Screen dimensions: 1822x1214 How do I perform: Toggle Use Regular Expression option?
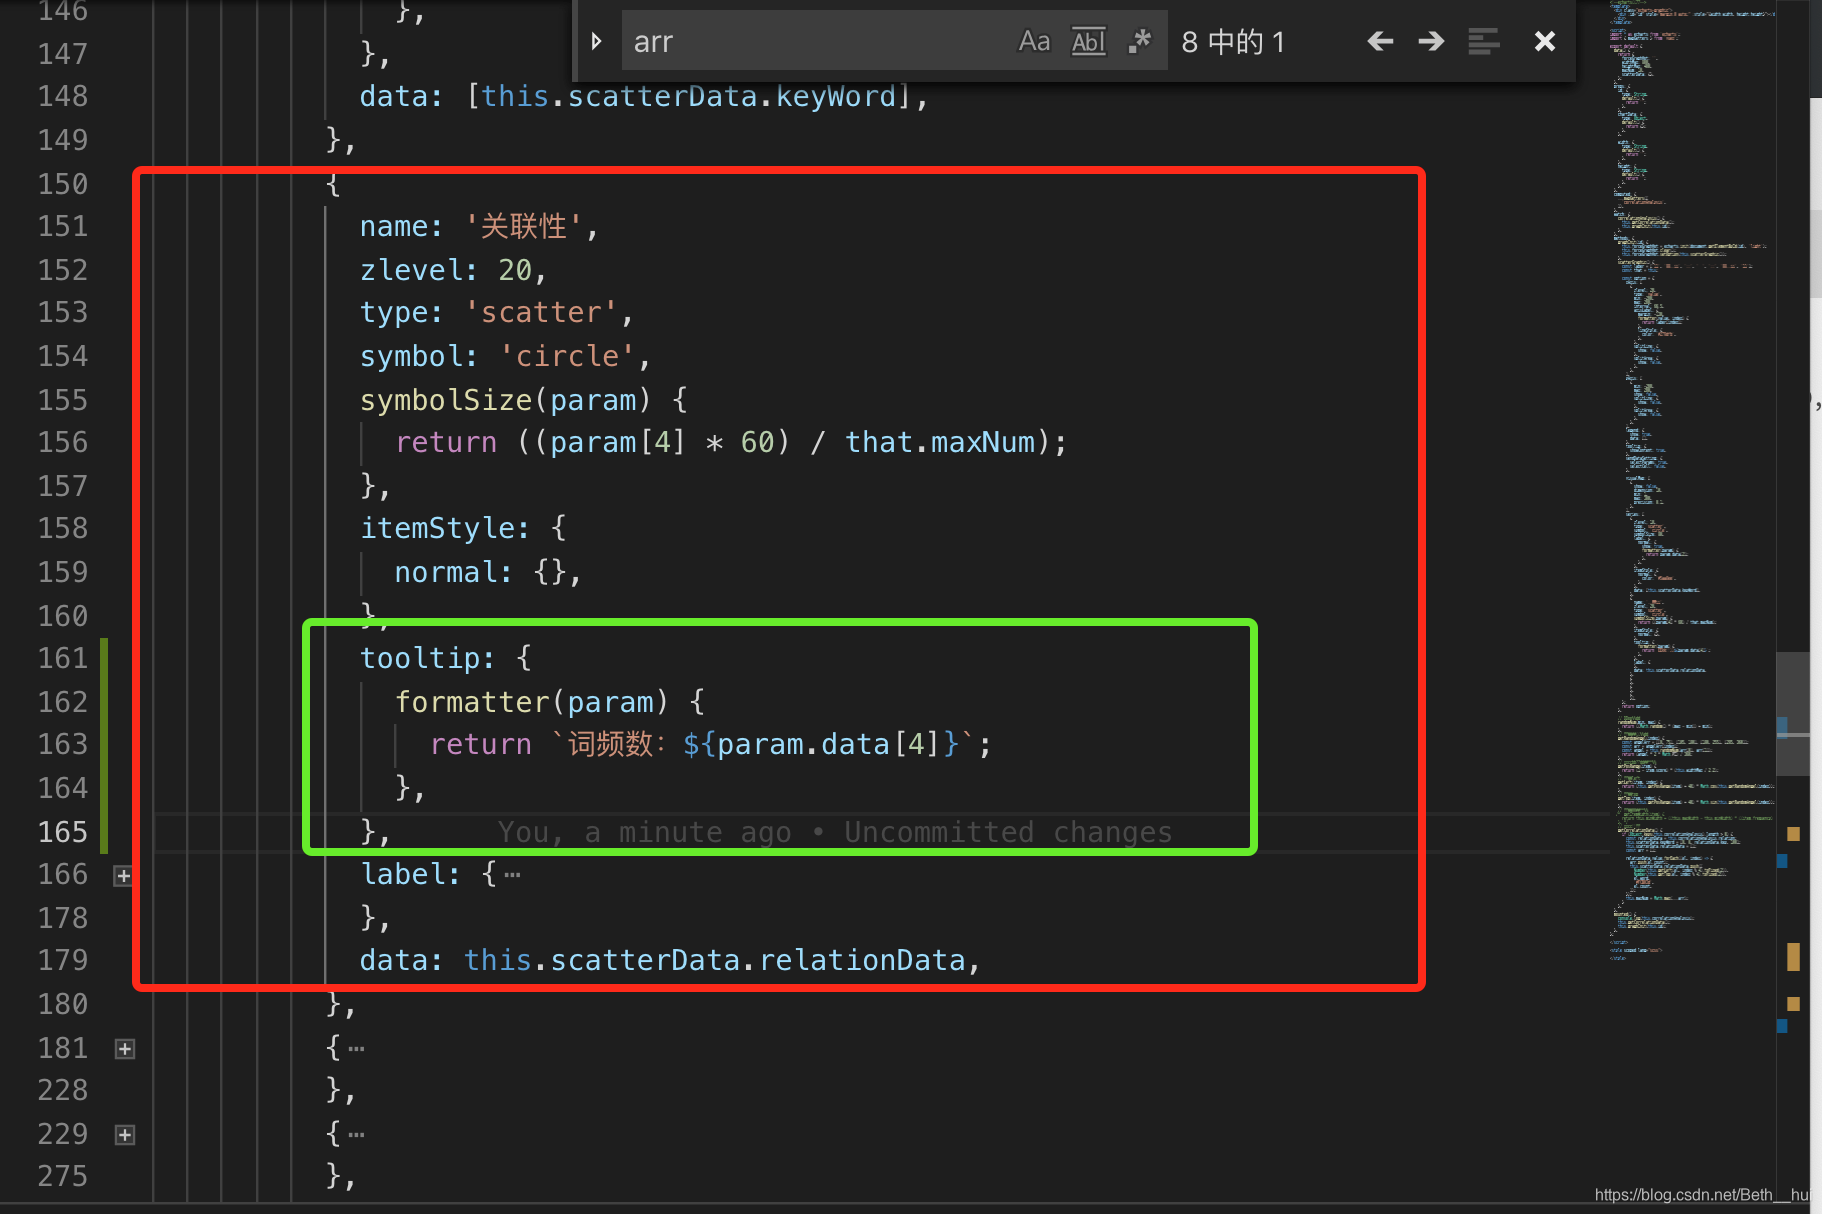(x=1140, y=42)
